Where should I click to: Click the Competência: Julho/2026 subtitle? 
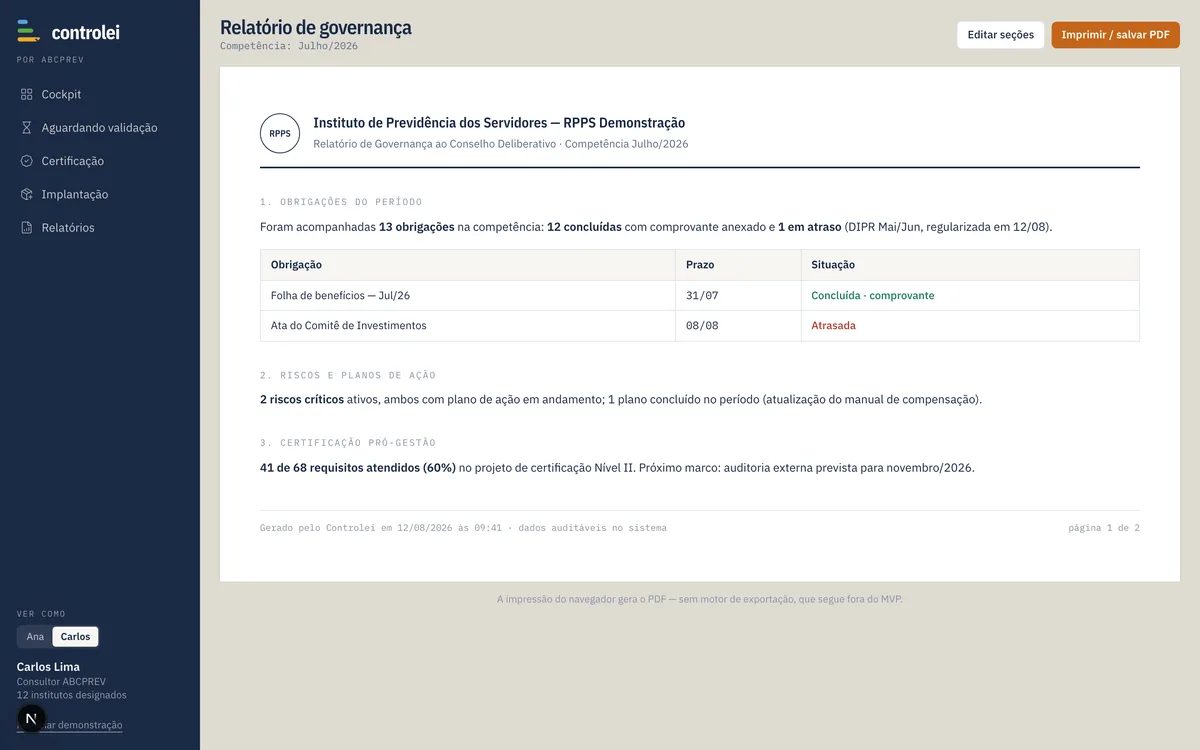point(289,46)
